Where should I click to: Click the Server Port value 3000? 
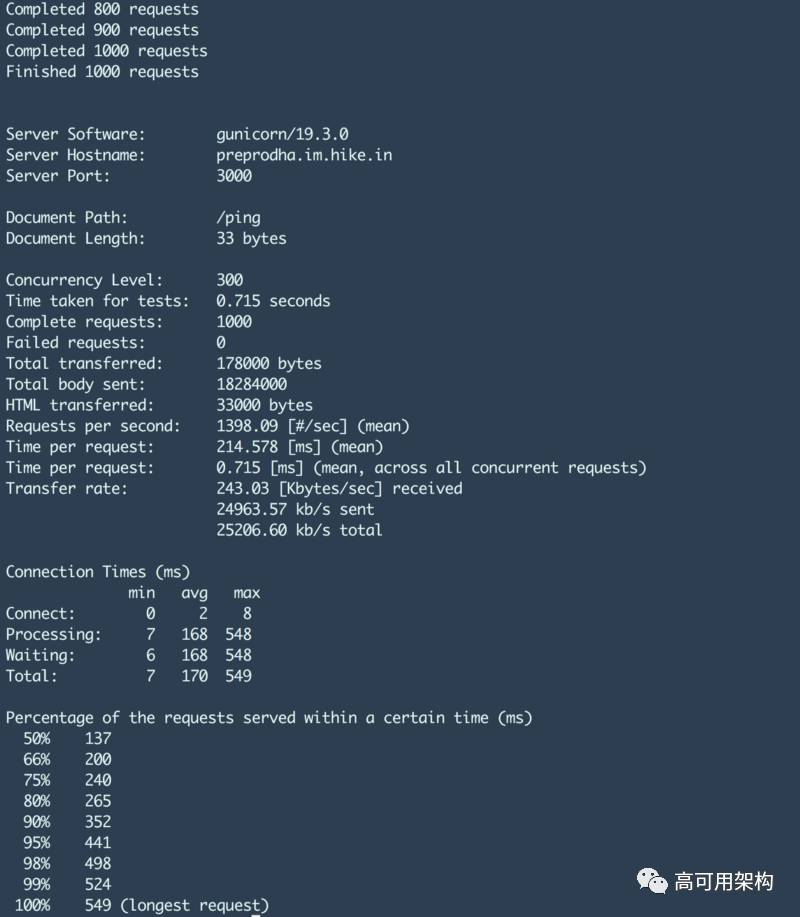(x=234, y=175)
